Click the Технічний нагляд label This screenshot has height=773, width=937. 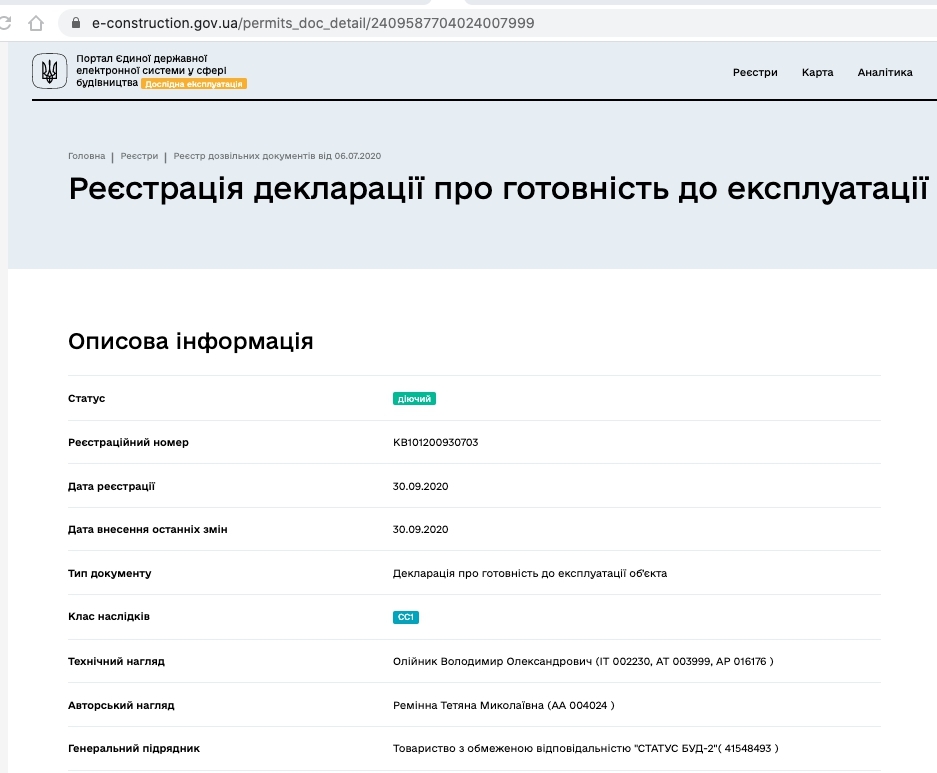tap(117, 661)
